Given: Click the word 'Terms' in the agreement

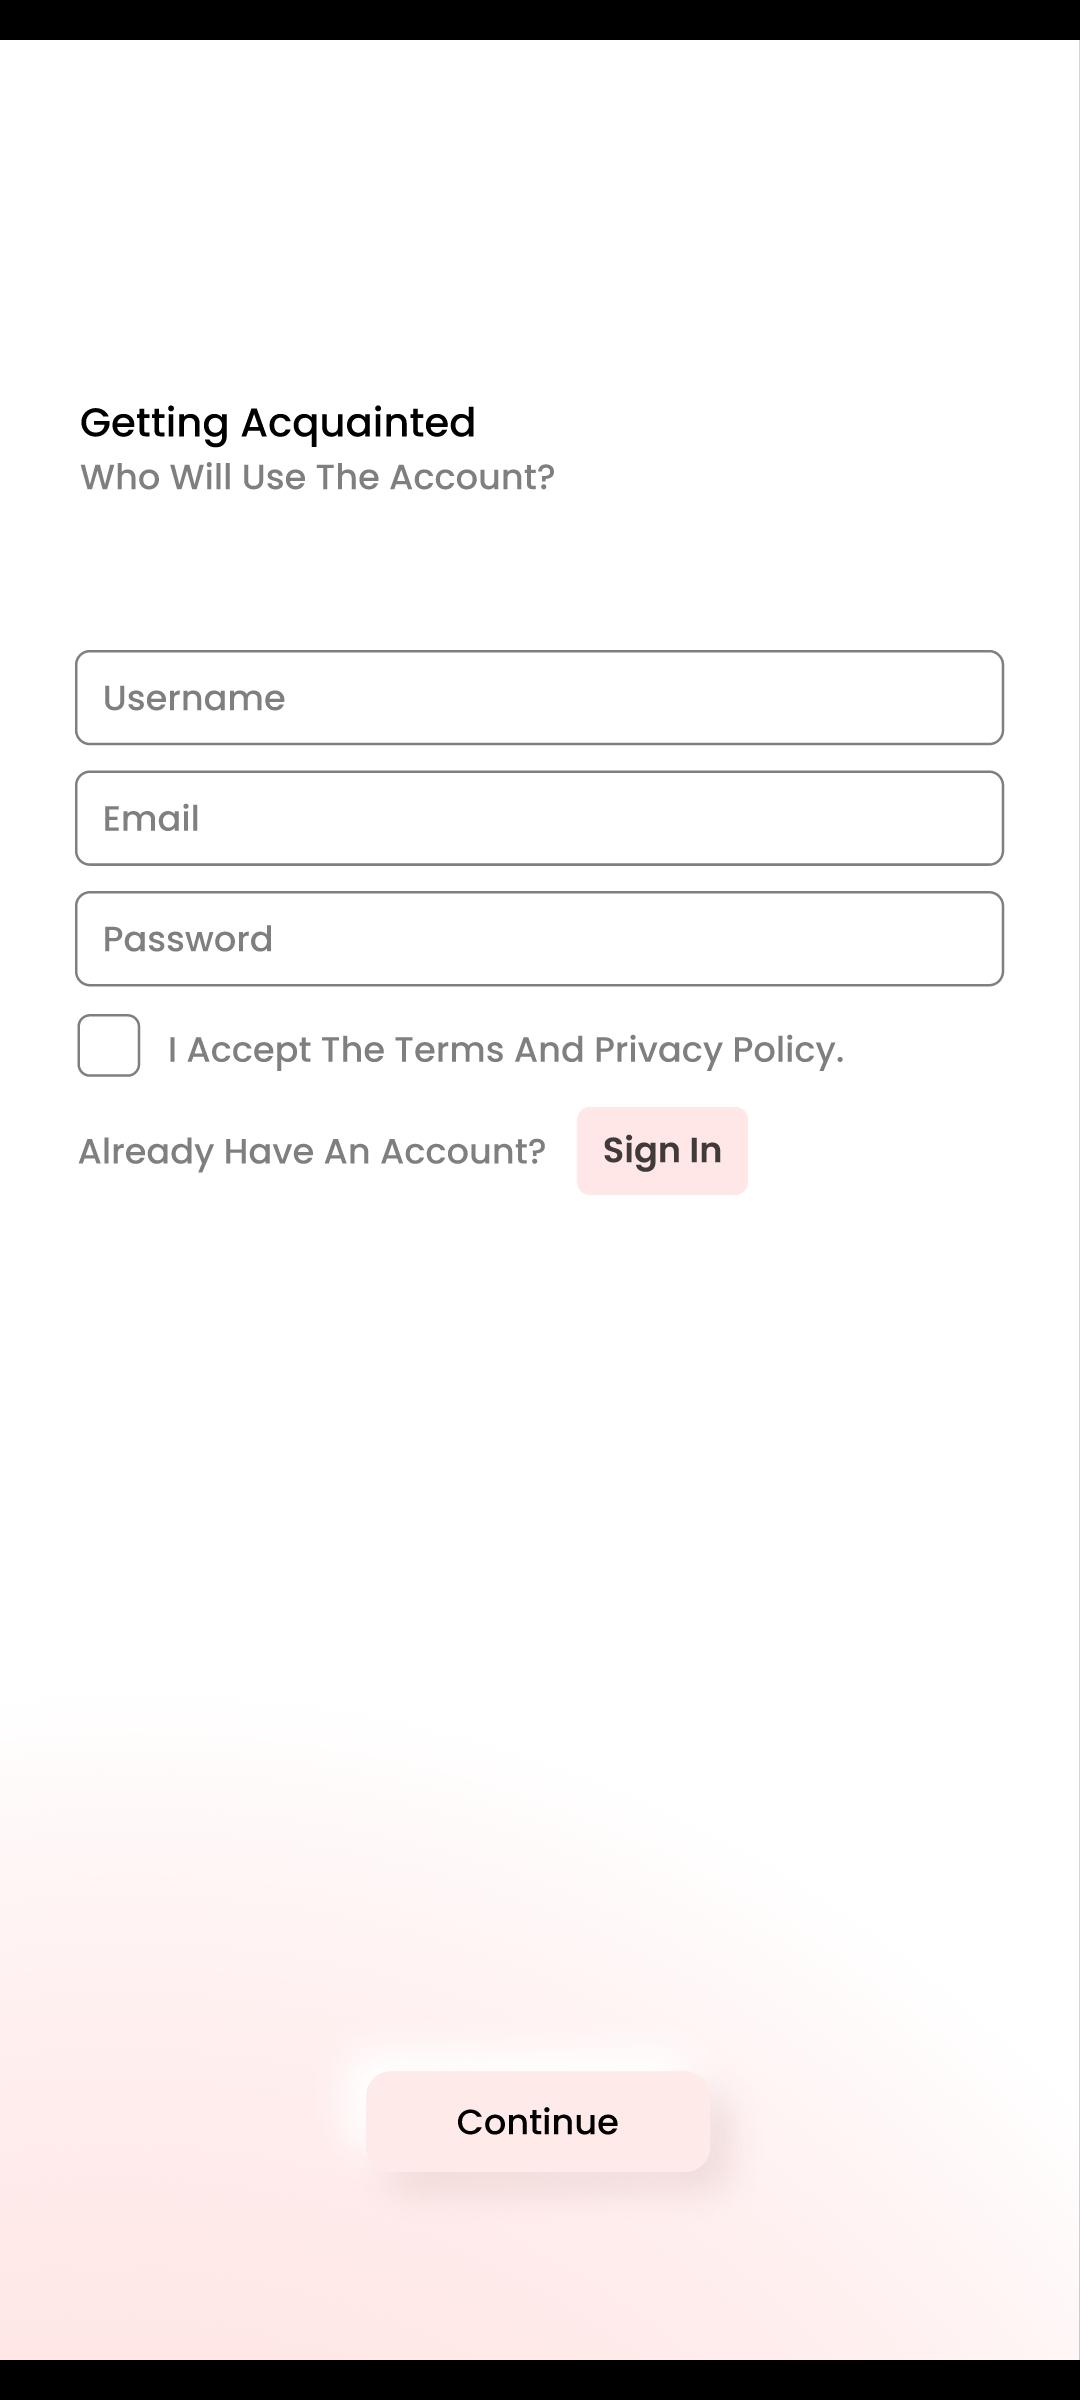Looking at the screenshot, I should 448,1050.
